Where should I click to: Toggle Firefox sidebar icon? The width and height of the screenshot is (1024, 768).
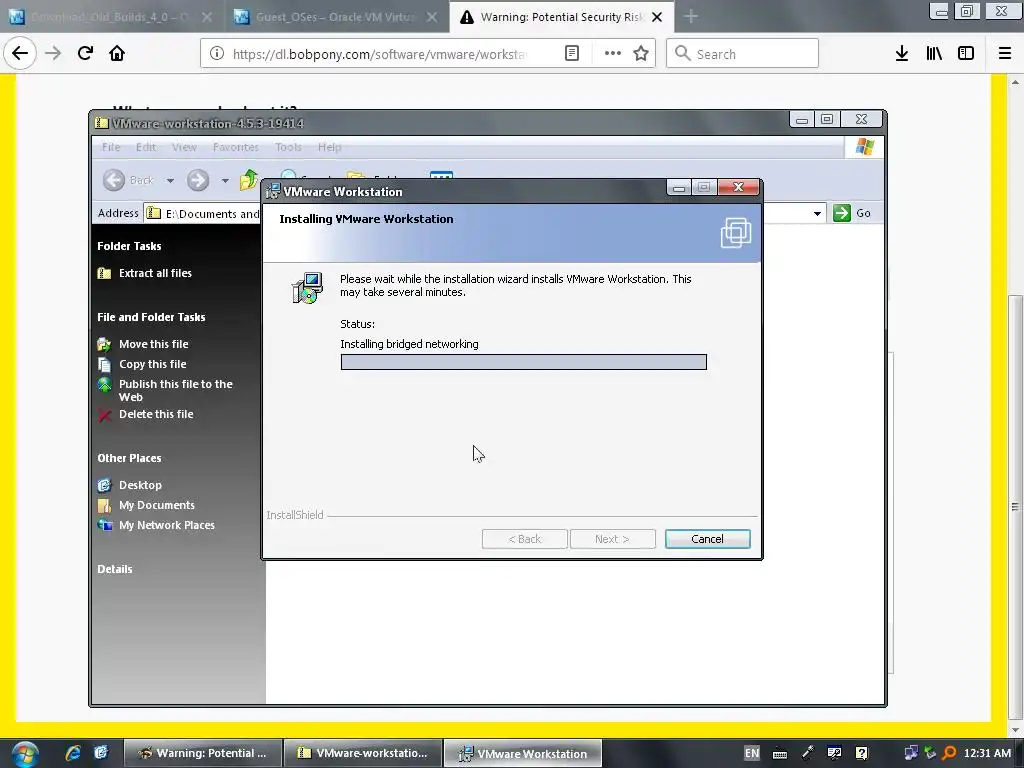(966, 54)
